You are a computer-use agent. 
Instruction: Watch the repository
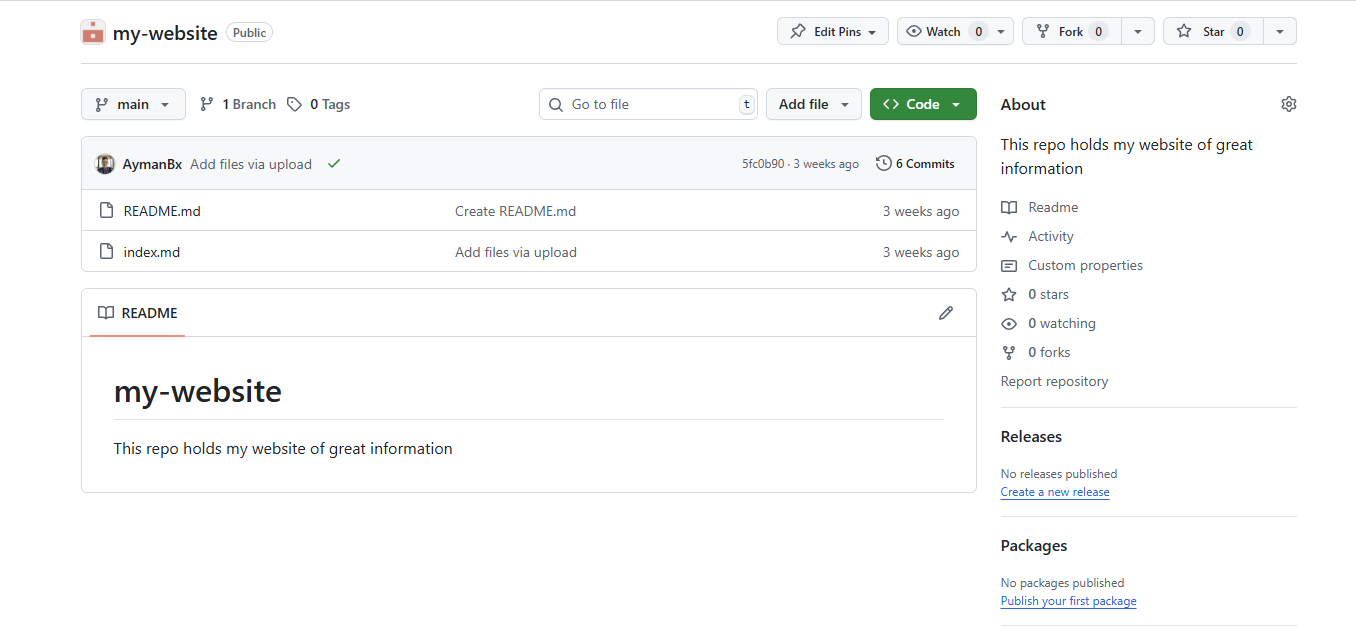(940, 31)
